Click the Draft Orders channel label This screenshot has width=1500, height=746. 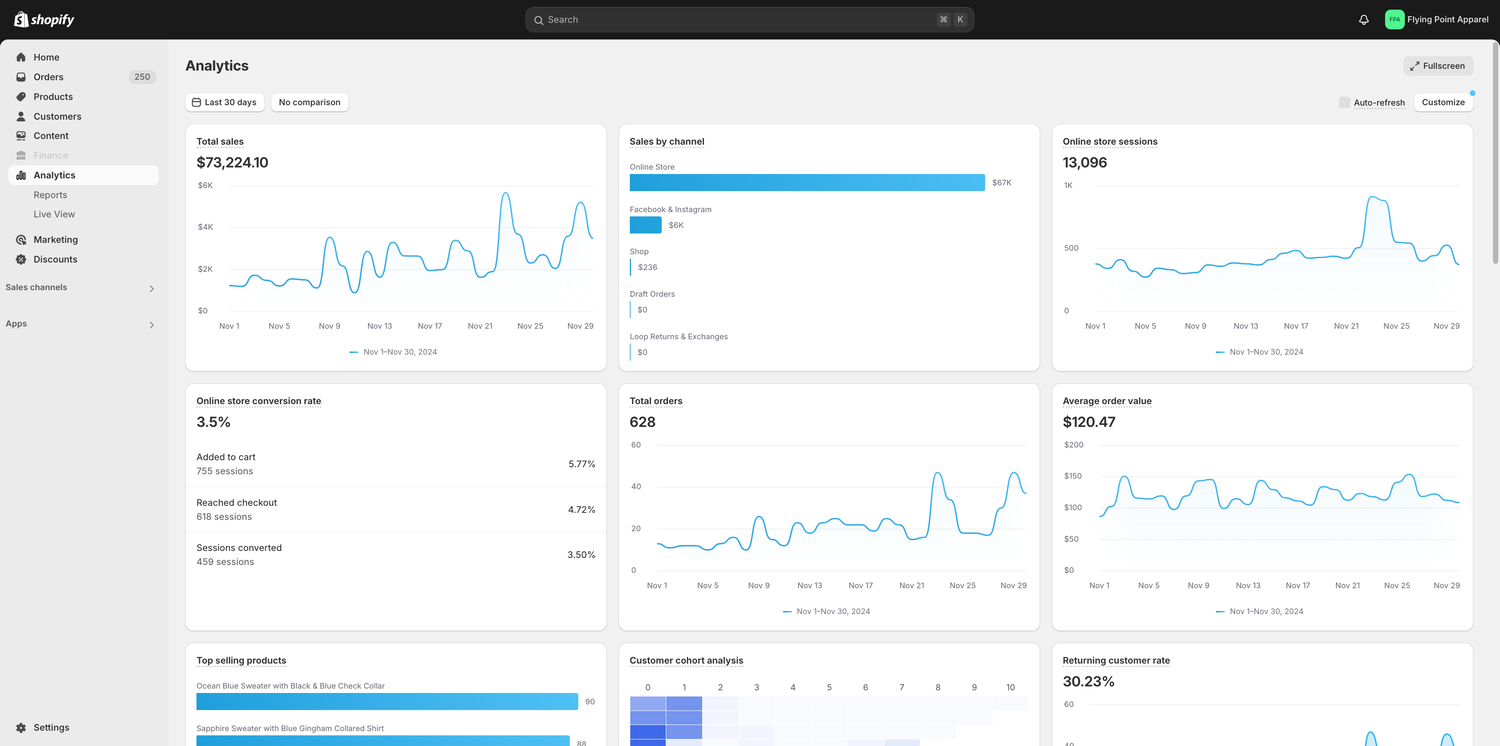[652, 294]
